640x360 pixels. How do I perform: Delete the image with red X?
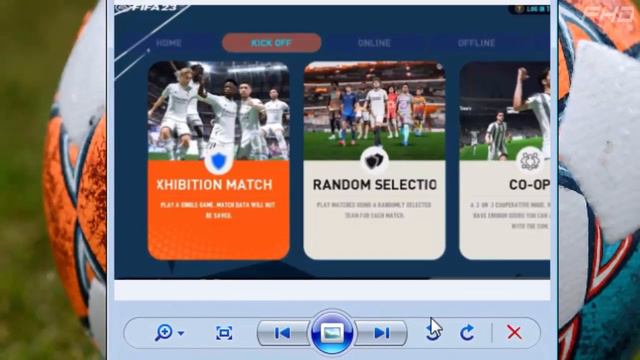pyautogui.click(x=514, y=333)
